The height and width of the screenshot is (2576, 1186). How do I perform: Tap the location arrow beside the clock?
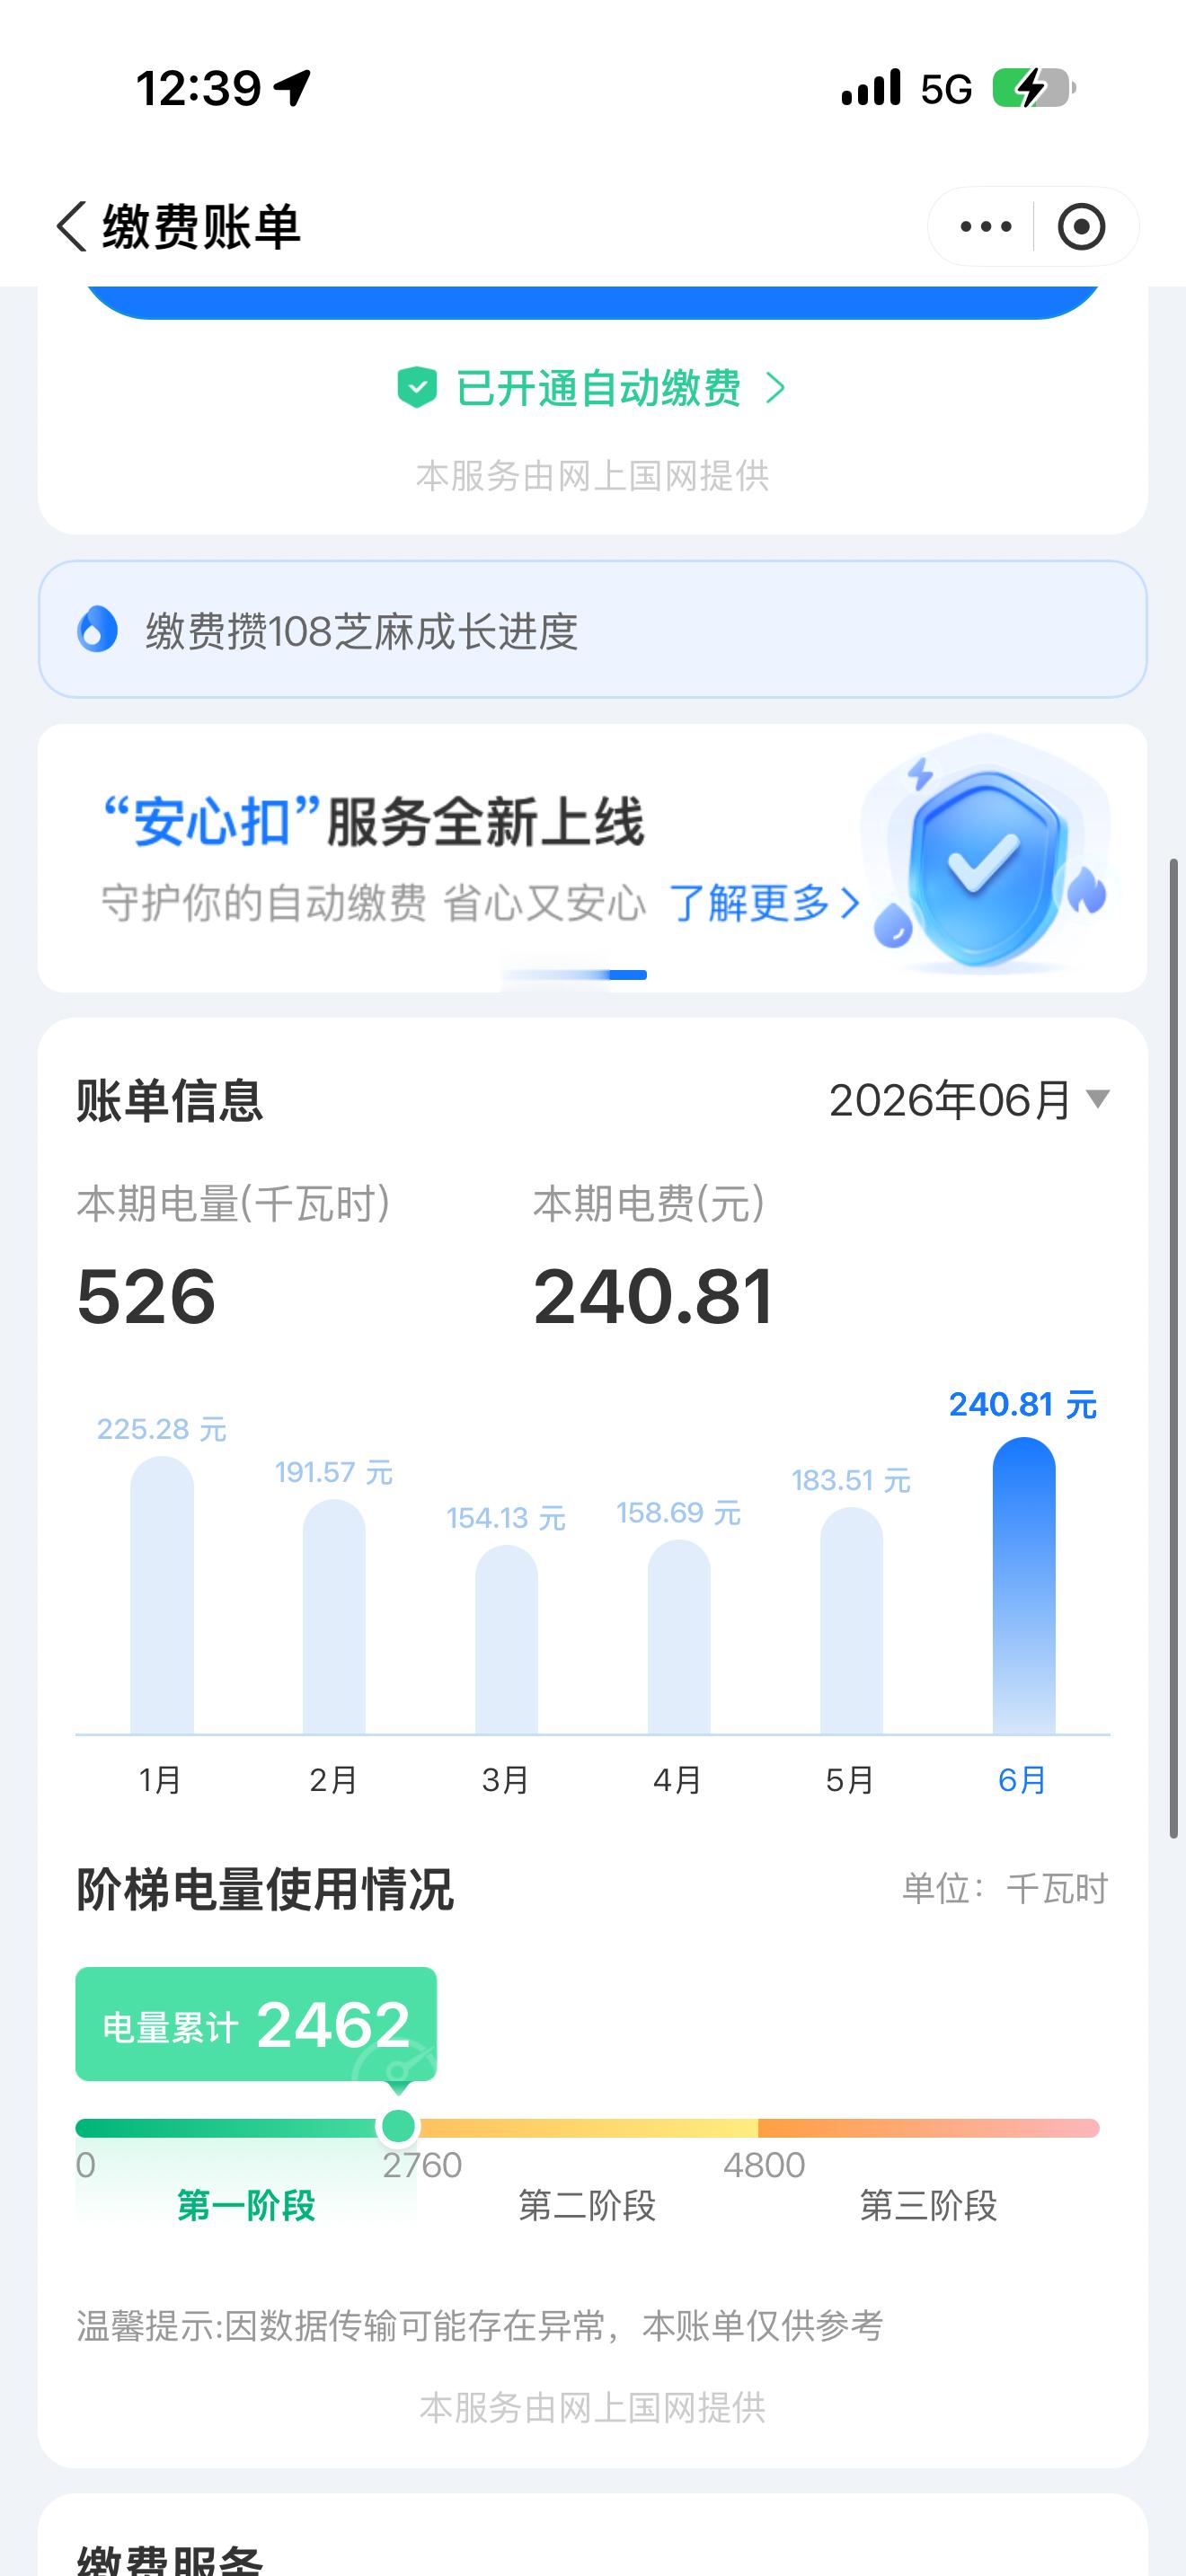click(x=292, y=88)
